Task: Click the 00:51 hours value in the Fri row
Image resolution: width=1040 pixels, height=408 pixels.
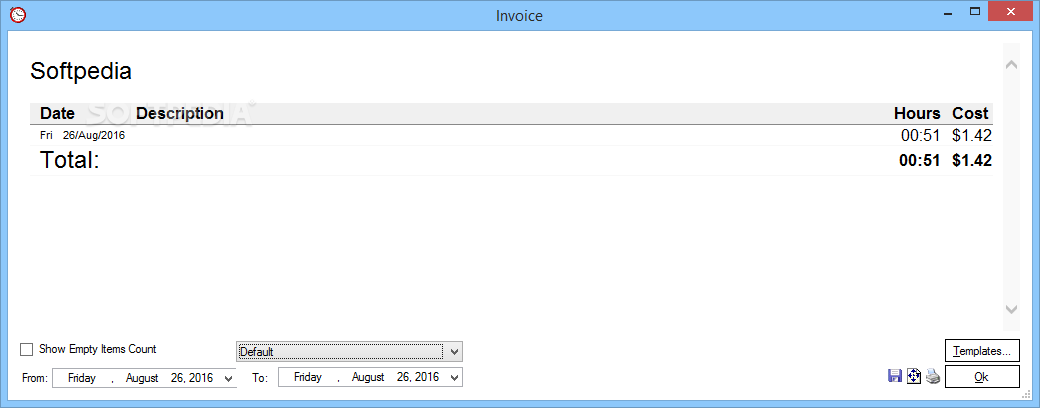Action: pos(921,135)
